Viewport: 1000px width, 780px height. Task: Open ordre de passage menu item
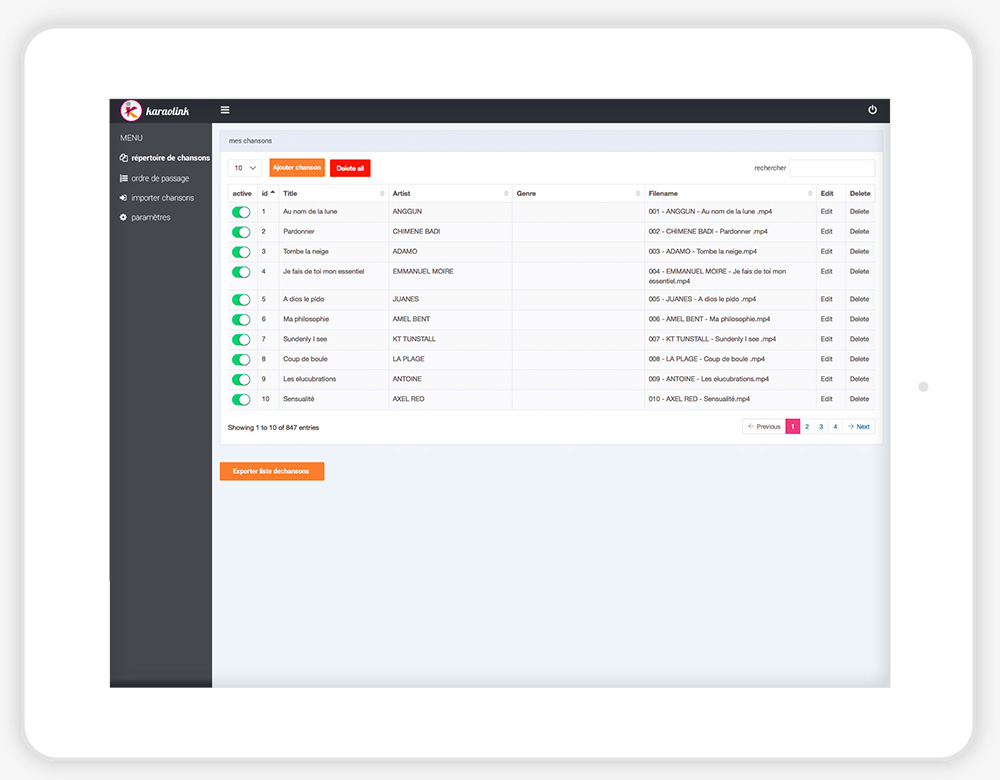point(160,178)
